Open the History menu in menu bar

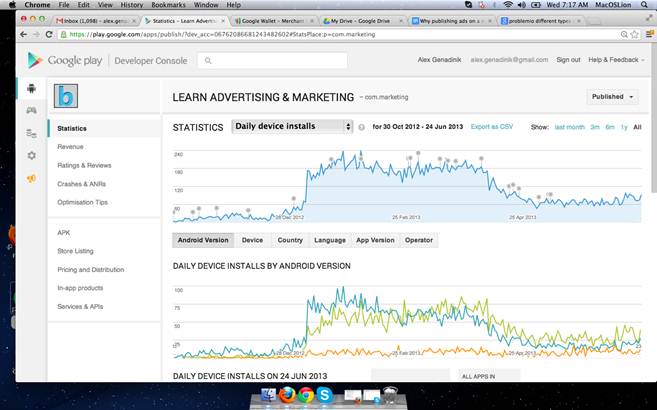tap(132, 5)
